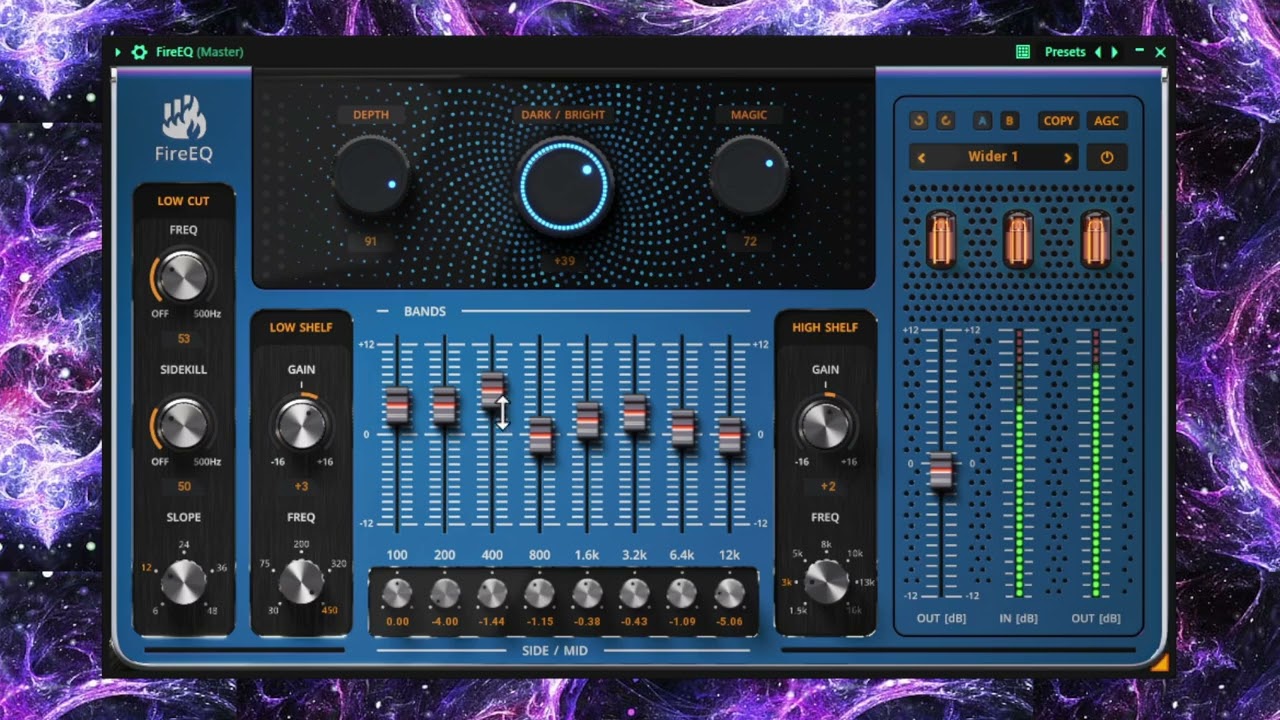
Task: Click the High Shelf gain value +2
Action: tap(828, 487)
